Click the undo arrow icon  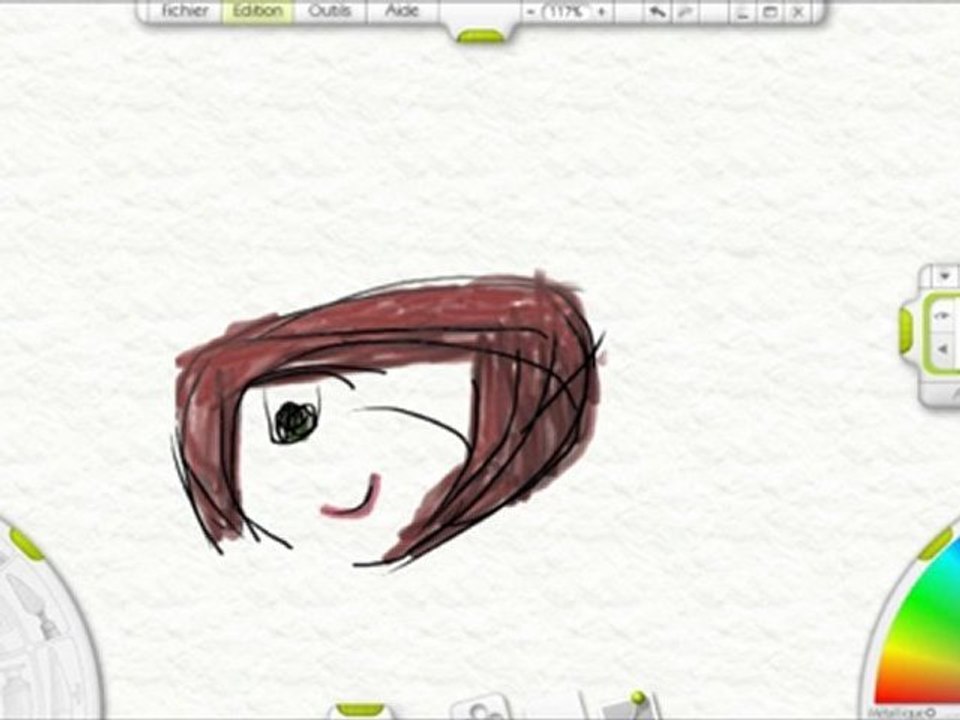click(x=657, y=12)
